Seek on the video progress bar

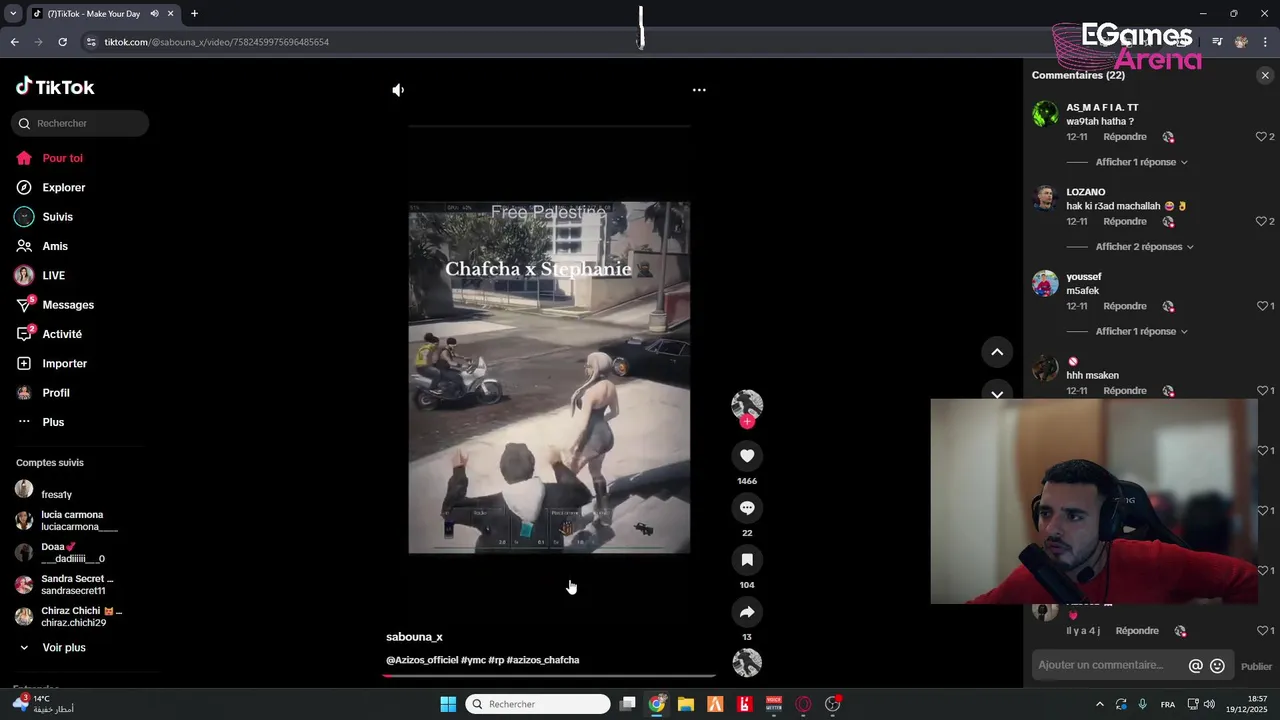pyautogui.click(x=549, y=676)
